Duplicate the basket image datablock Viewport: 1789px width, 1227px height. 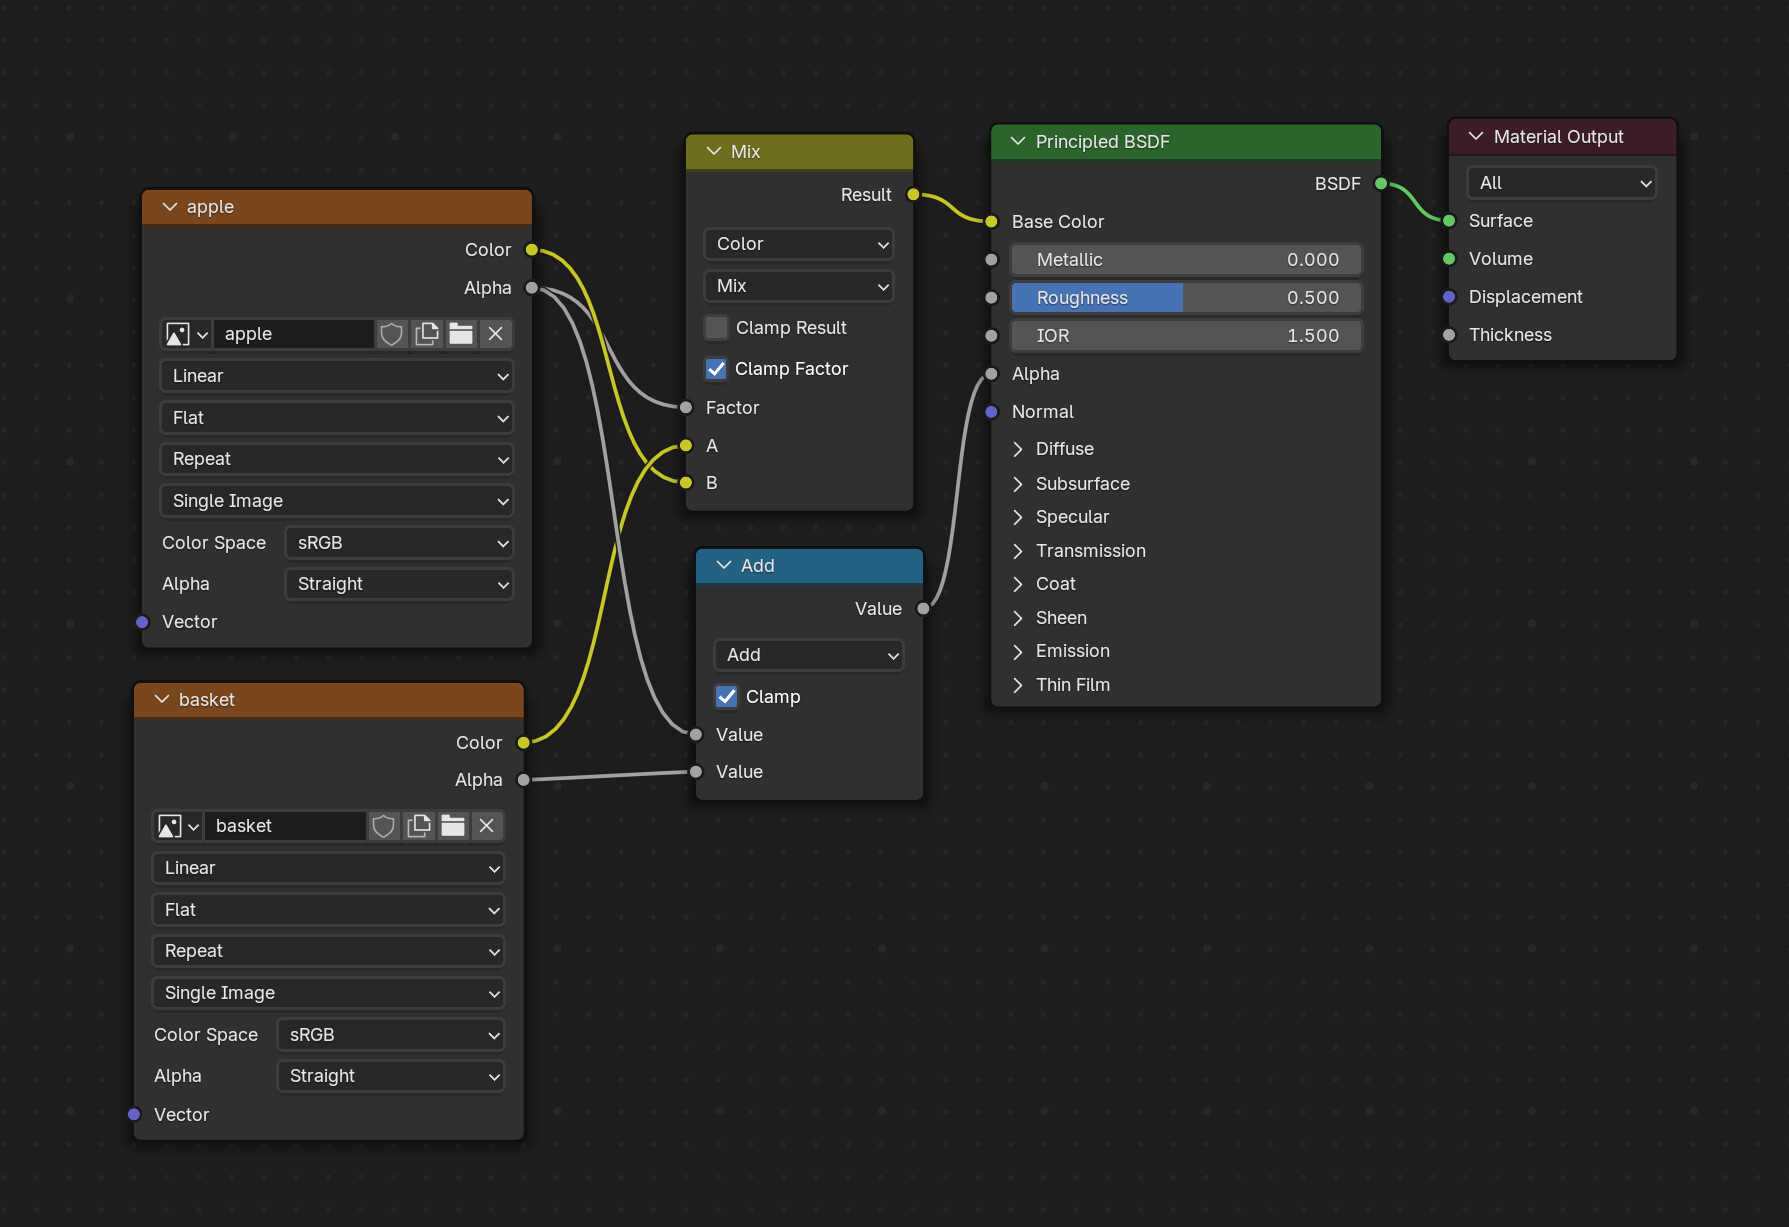tap(419, 826)
